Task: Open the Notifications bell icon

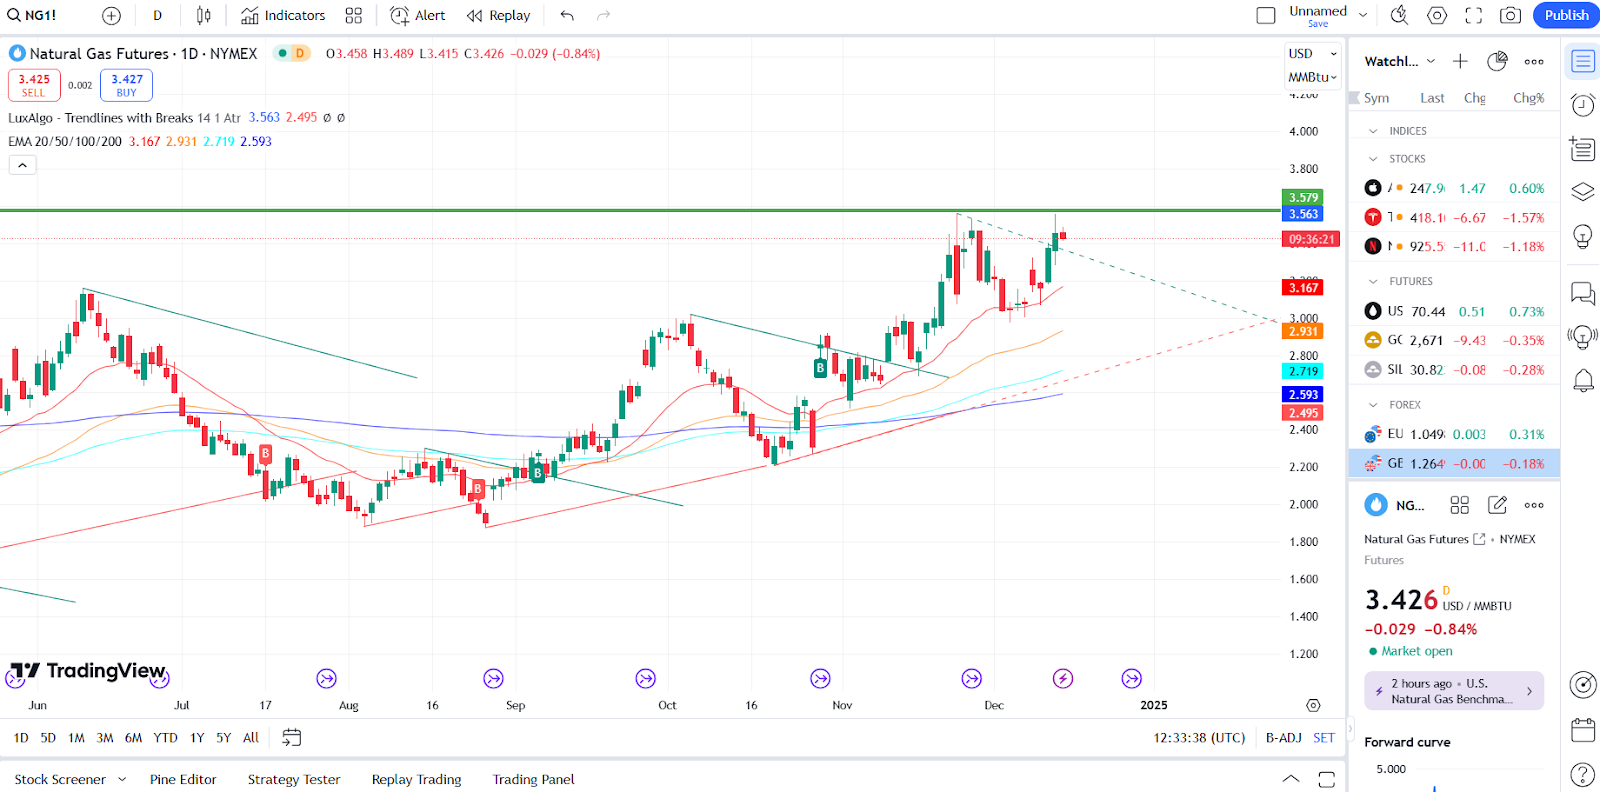Action: 1582,381
